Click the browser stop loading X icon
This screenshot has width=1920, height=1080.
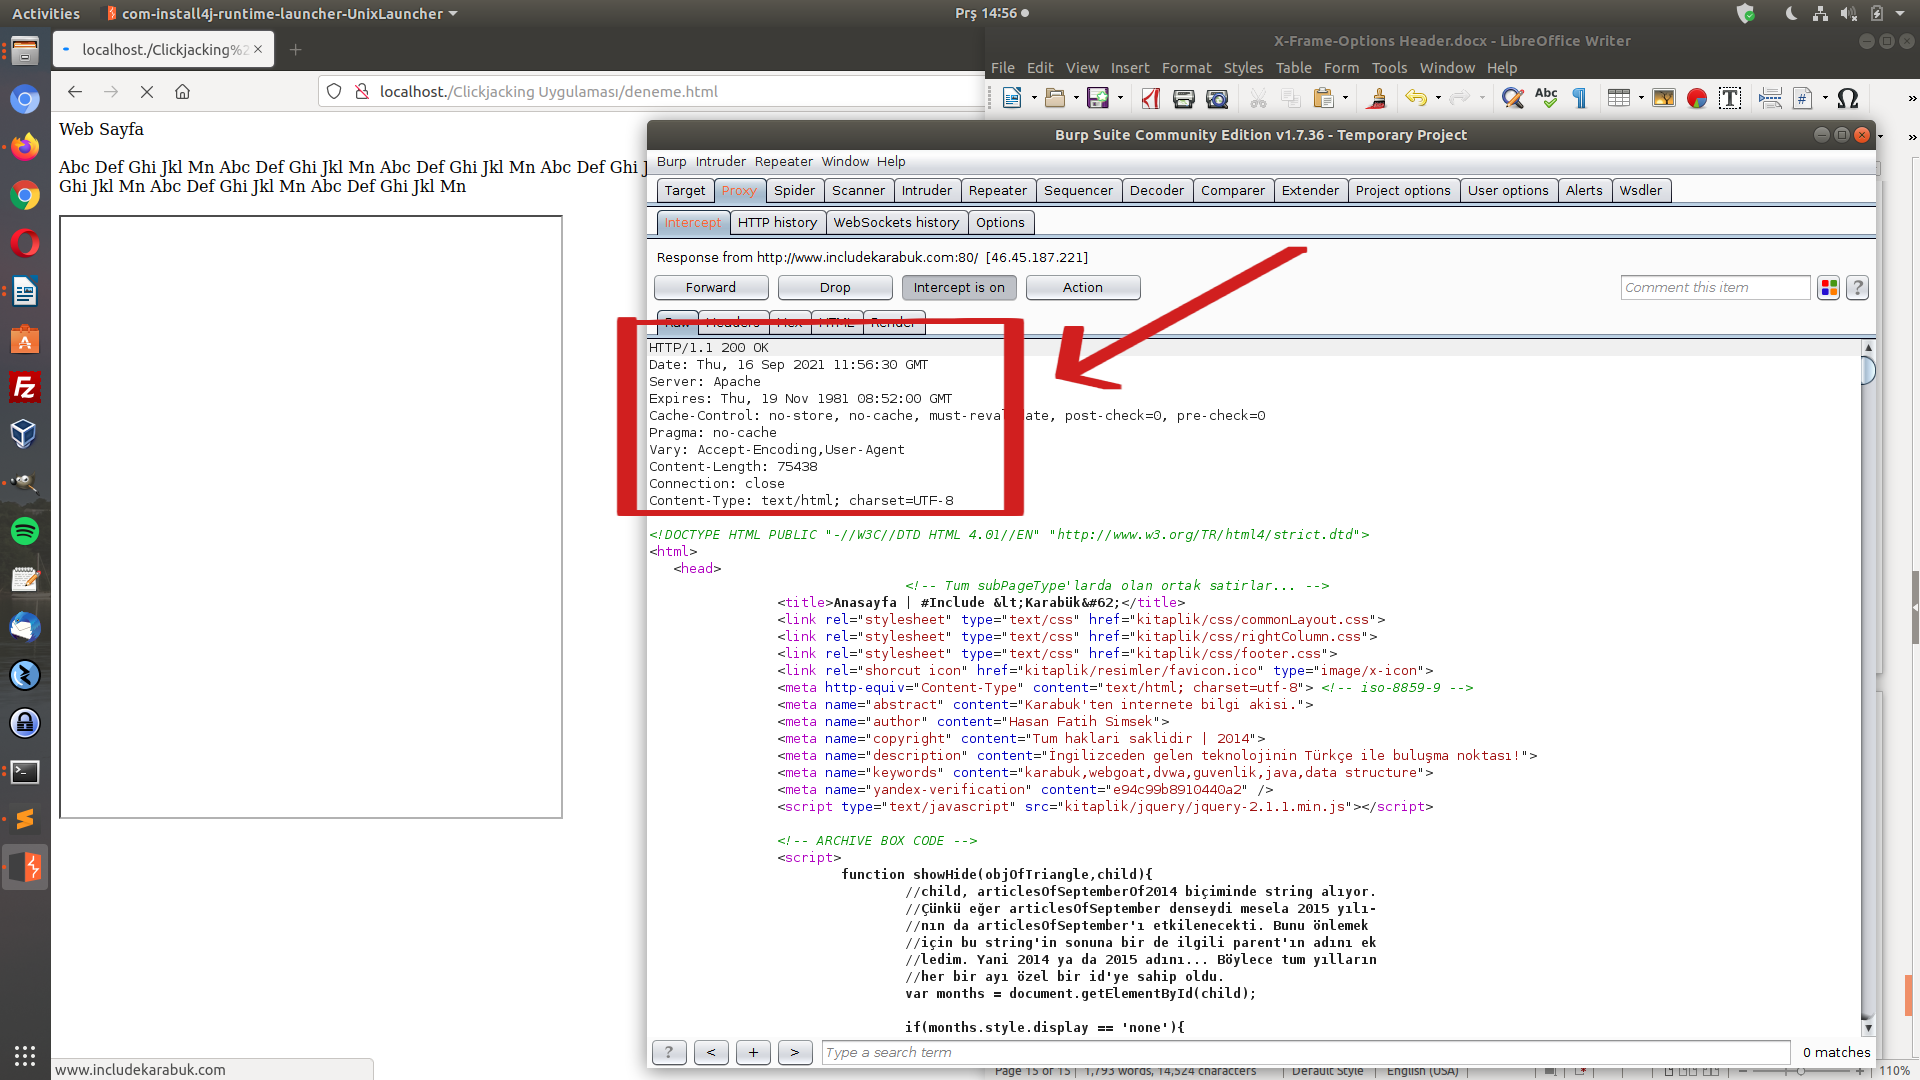147,91
